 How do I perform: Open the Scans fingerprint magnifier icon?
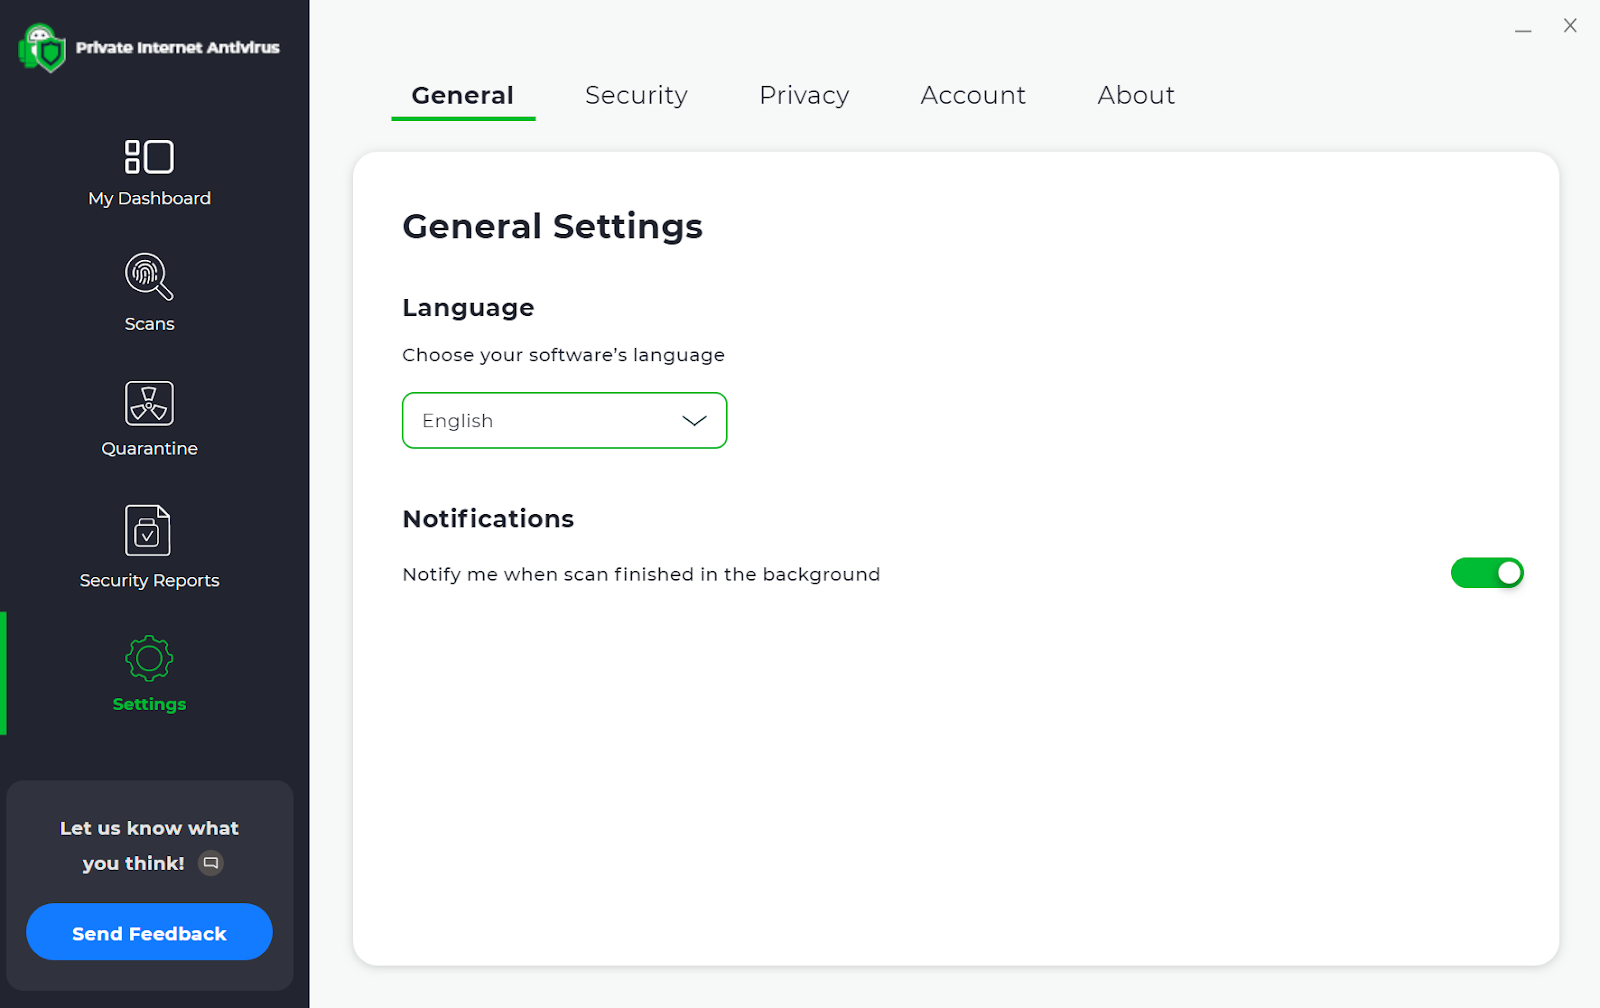[149, 277]
